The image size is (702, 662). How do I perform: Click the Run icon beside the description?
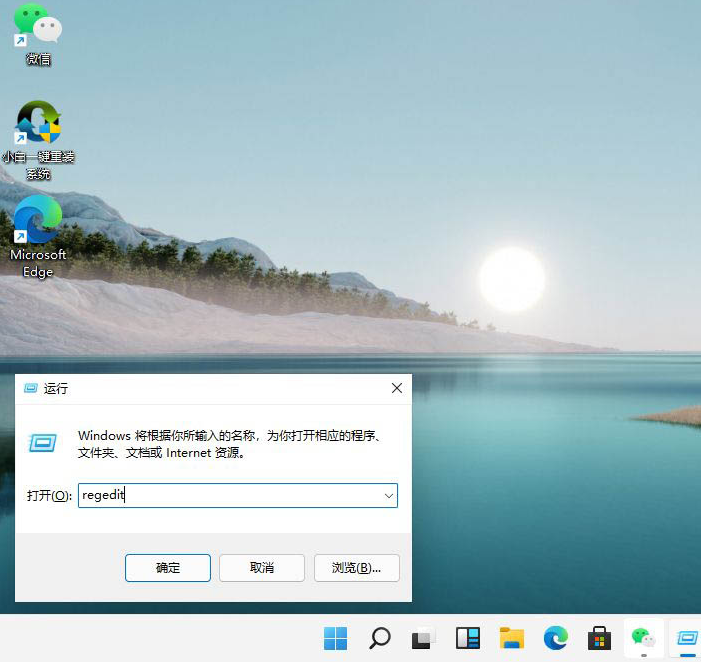tap(42, 443)
